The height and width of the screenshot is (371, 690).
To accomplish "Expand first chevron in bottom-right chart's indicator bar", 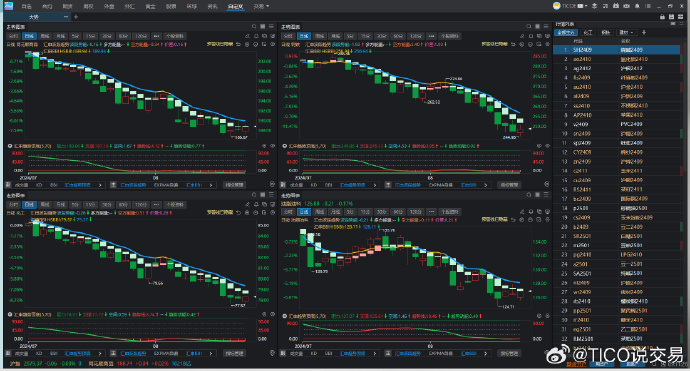I will pyautogui.click(x=375, y=353).
